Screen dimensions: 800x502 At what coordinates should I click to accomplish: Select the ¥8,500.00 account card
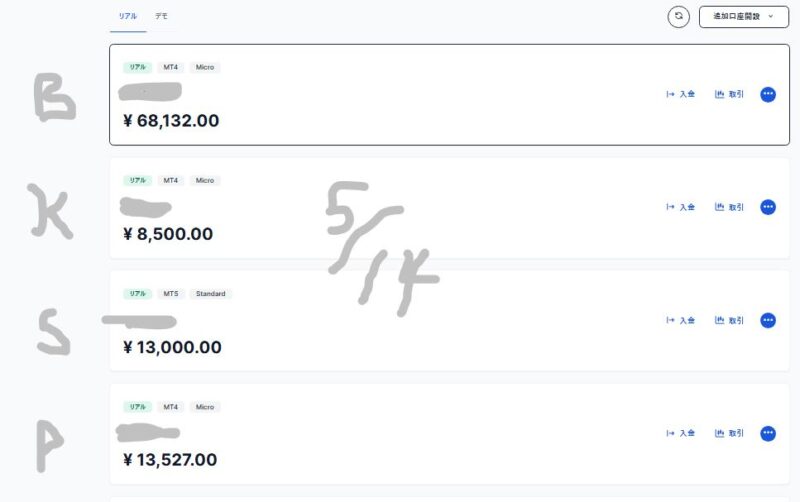click(449, 208)
